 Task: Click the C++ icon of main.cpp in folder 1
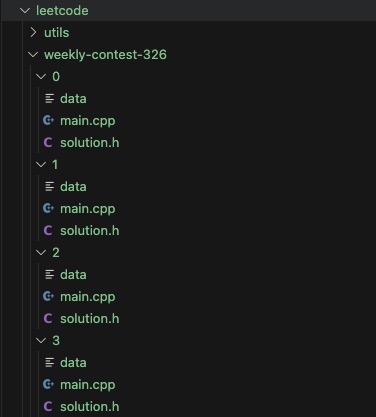tap(48, 208)
